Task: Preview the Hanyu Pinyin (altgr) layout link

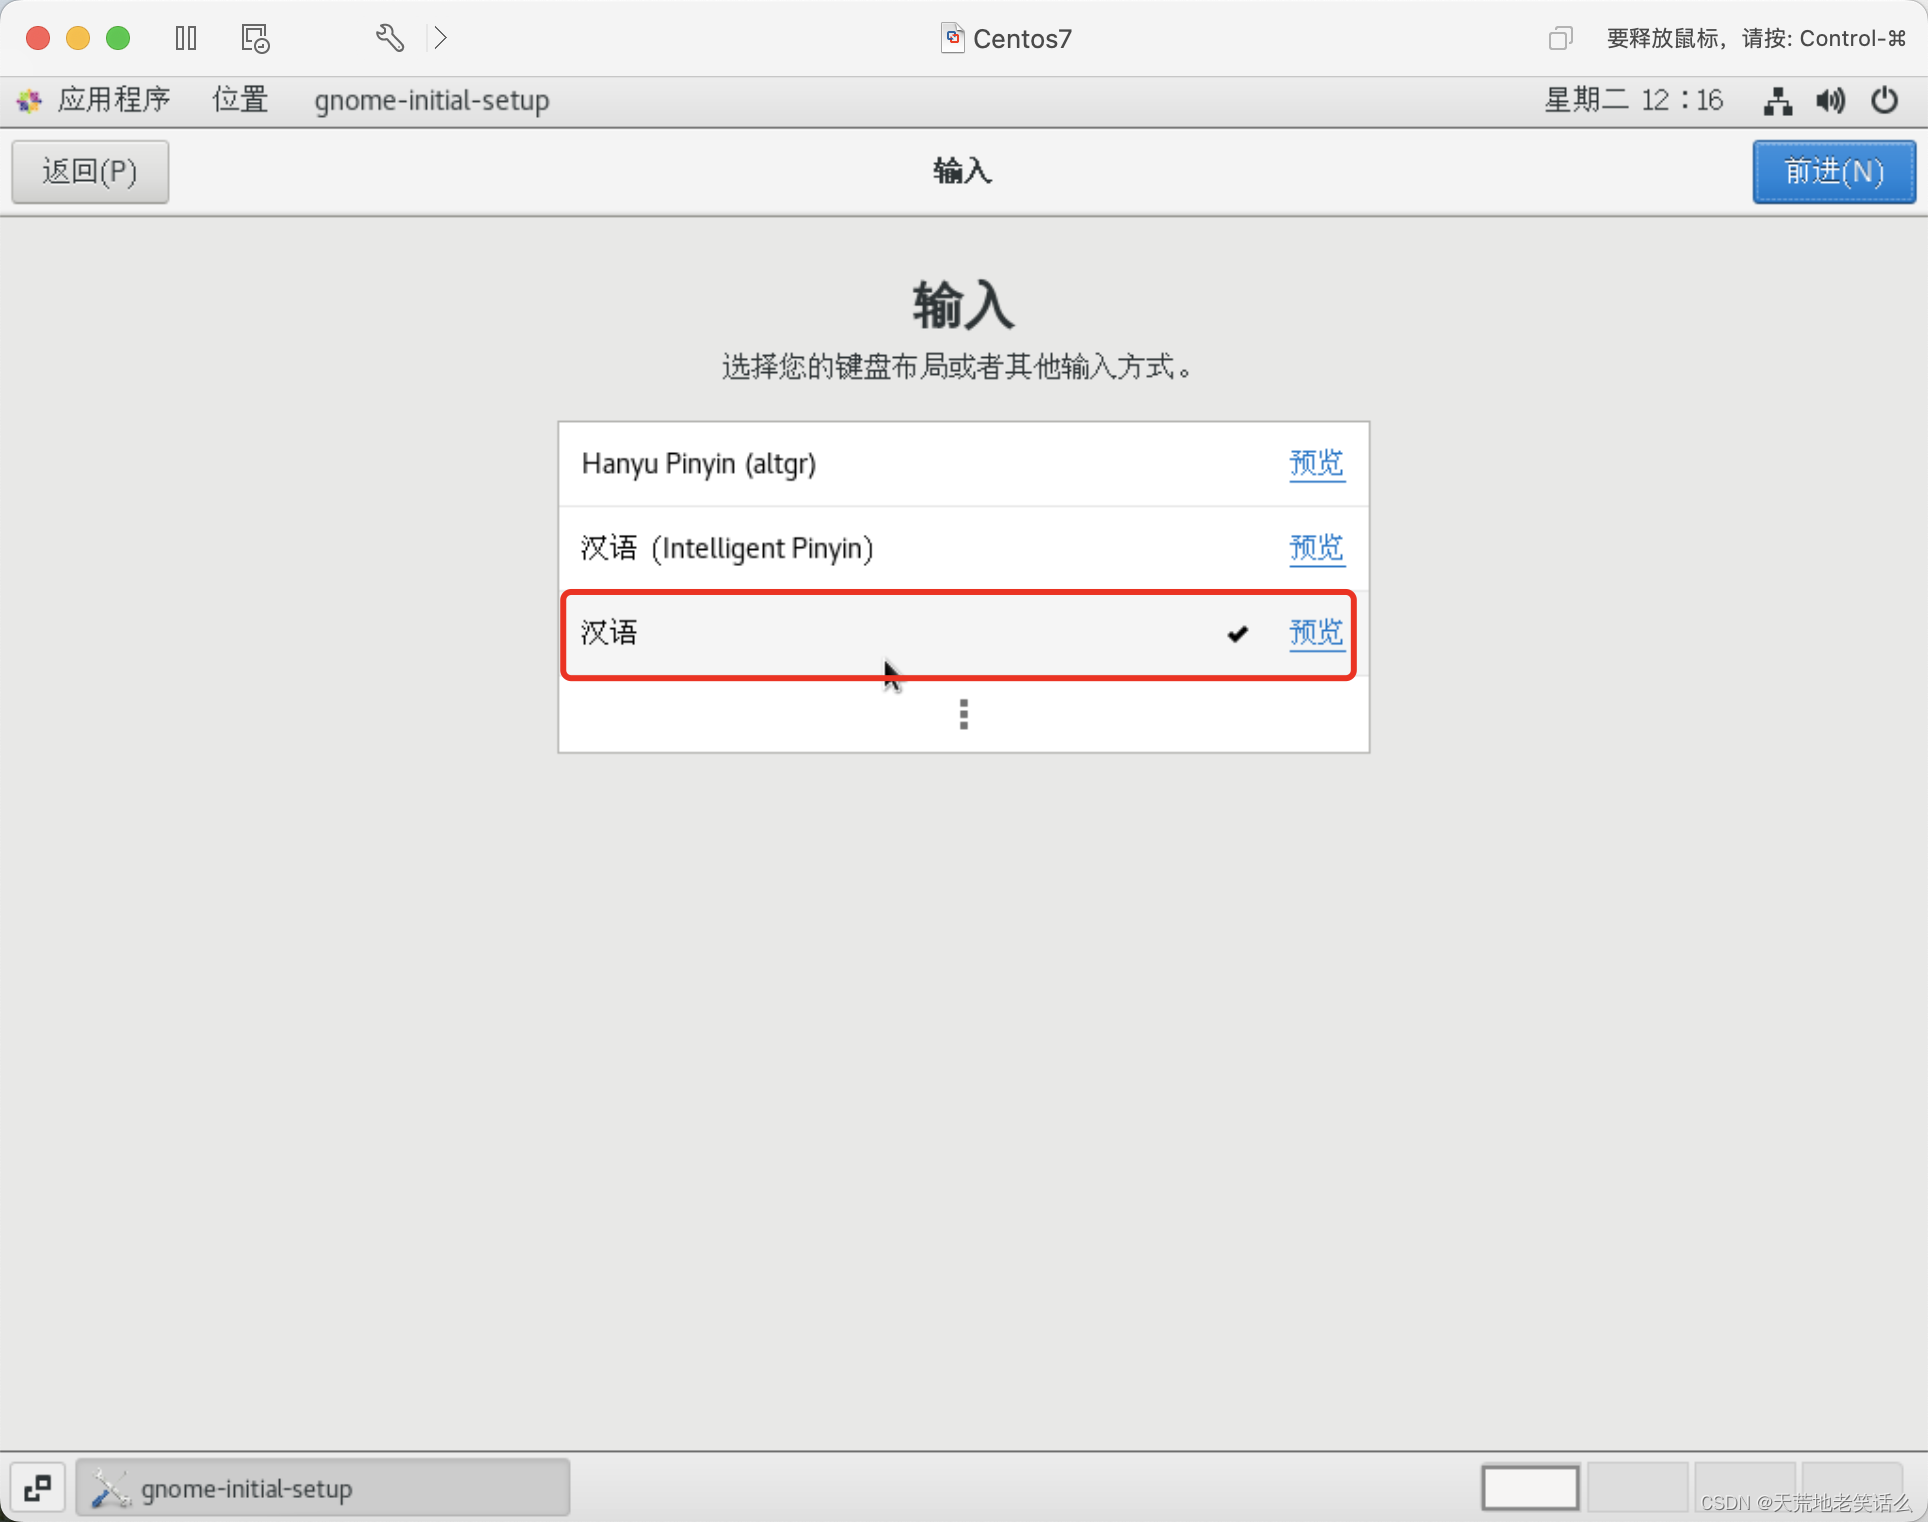Action: pyautogui.click(x=1316, y=463)
